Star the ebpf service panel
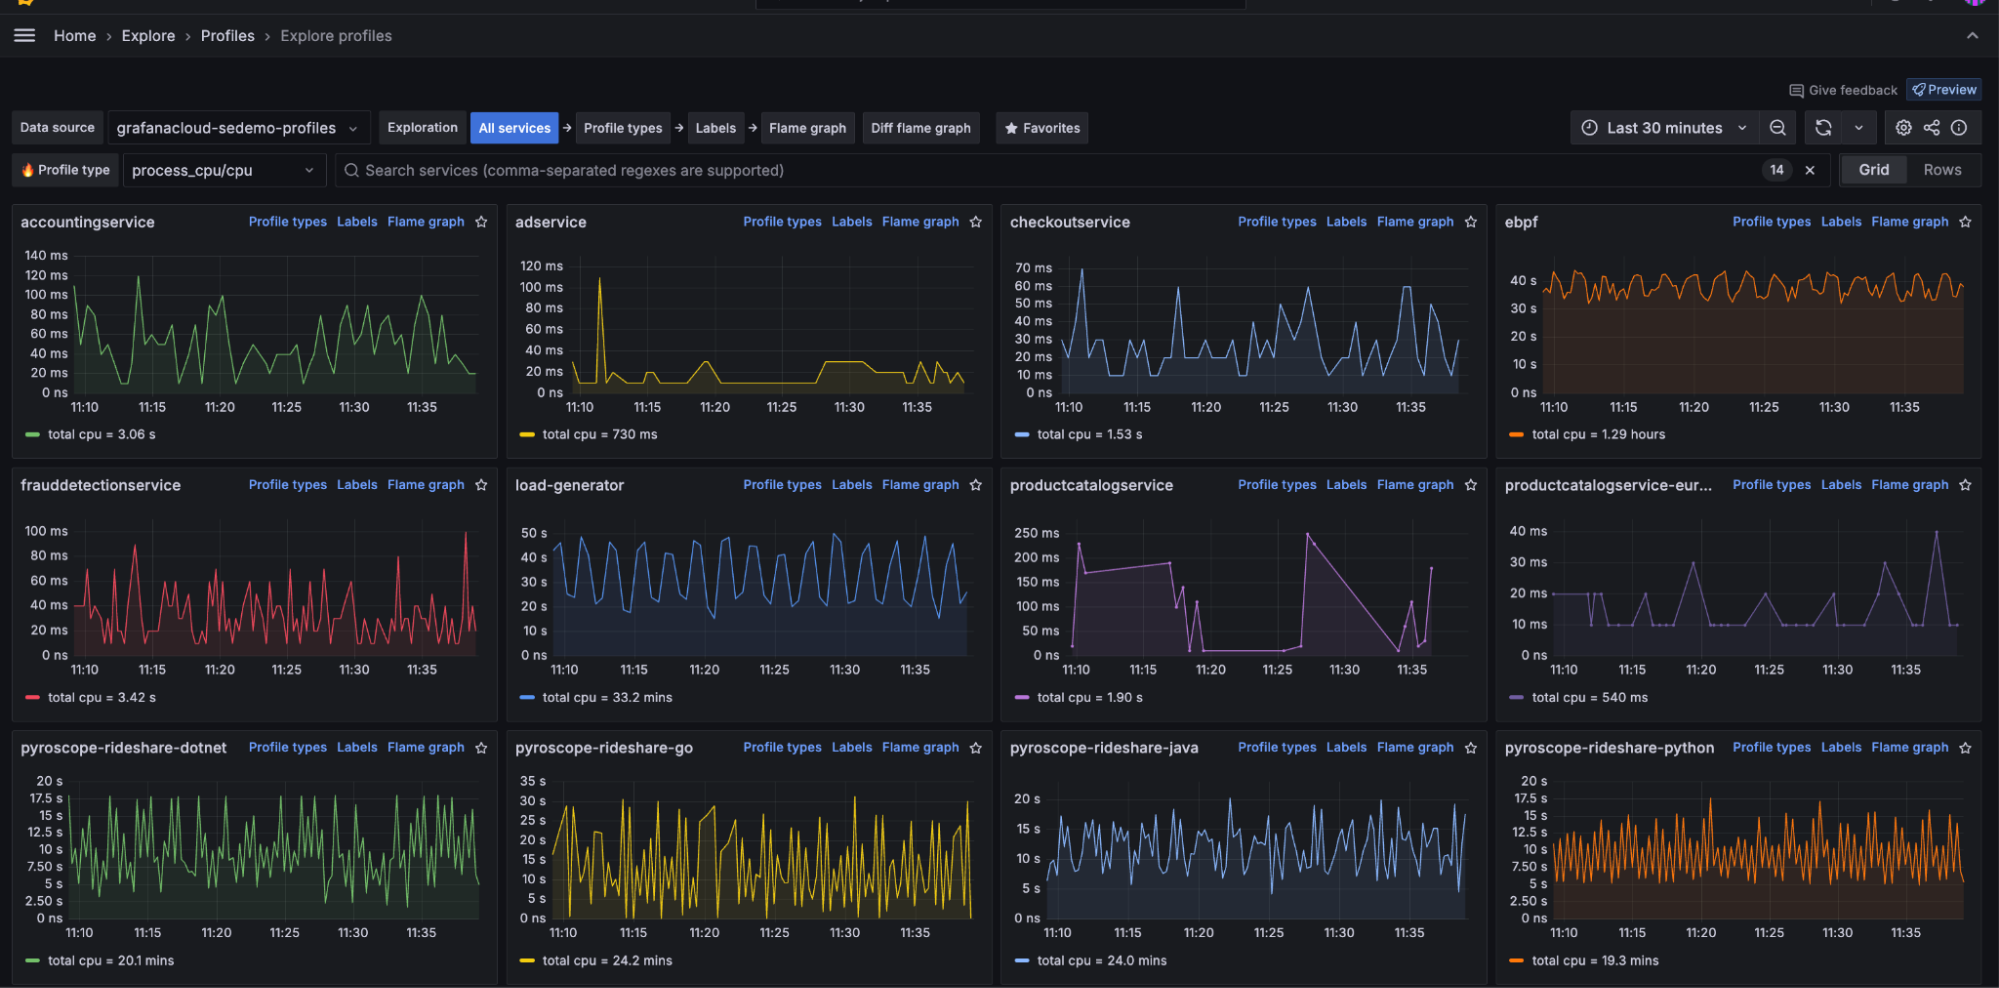Screen dimensions: 1999x988 [1964, 221]
